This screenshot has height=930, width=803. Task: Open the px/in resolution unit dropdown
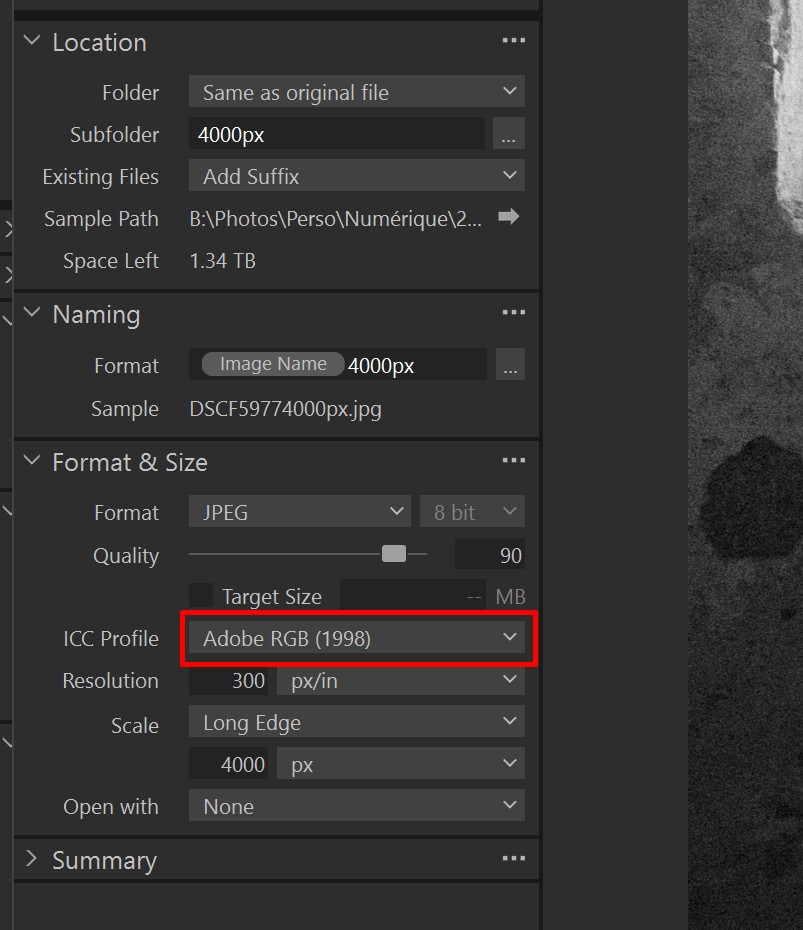401,680
